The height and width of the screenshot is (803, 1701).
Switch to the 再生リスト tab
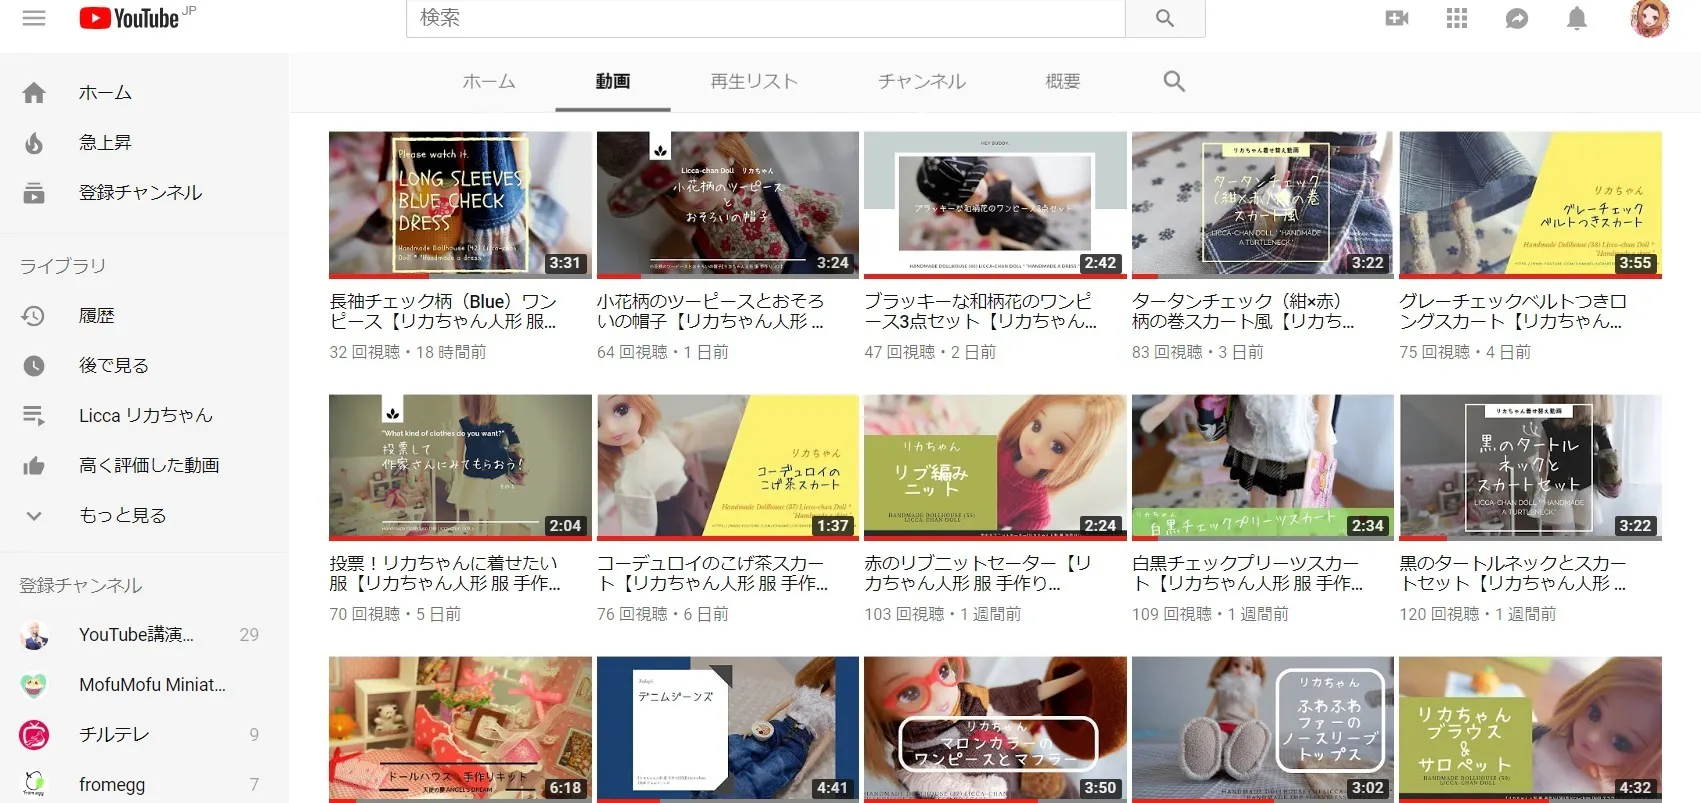click(754, 81)
